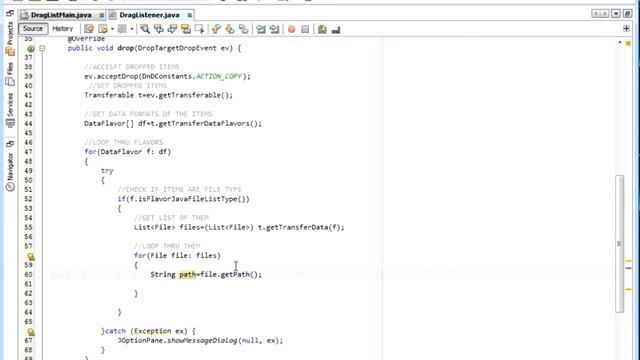Start macro recording with red circle icon
This screenshot has width=640, height=360.
tap(291, 29)
